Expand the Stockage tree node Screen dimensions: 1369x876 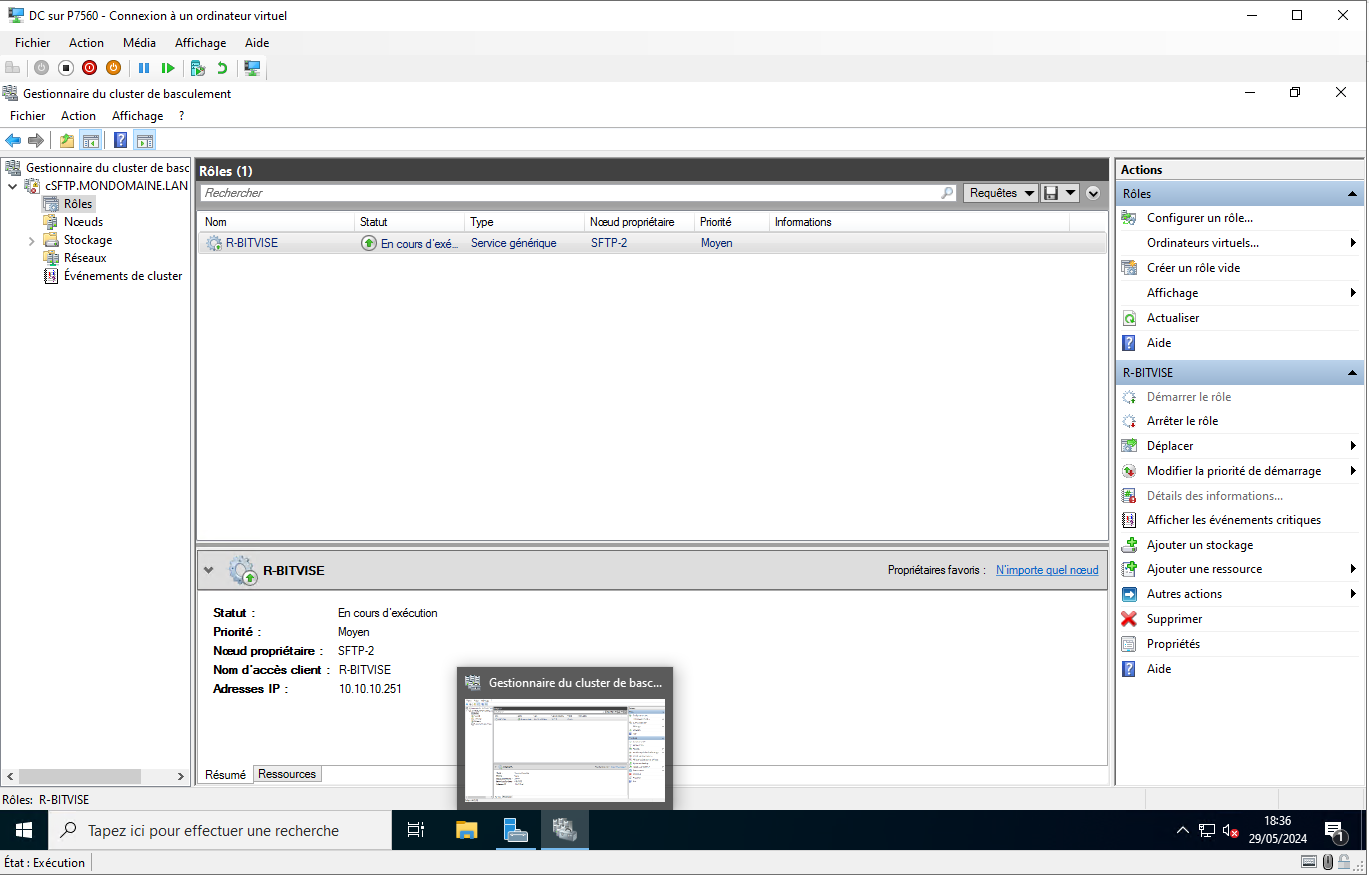coord(31,241)
